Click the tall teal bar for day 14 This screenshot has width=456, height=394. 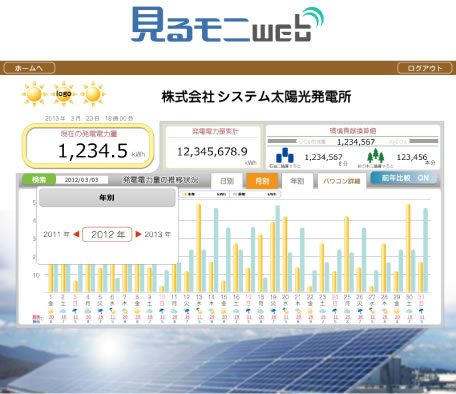tap(216, 250)
